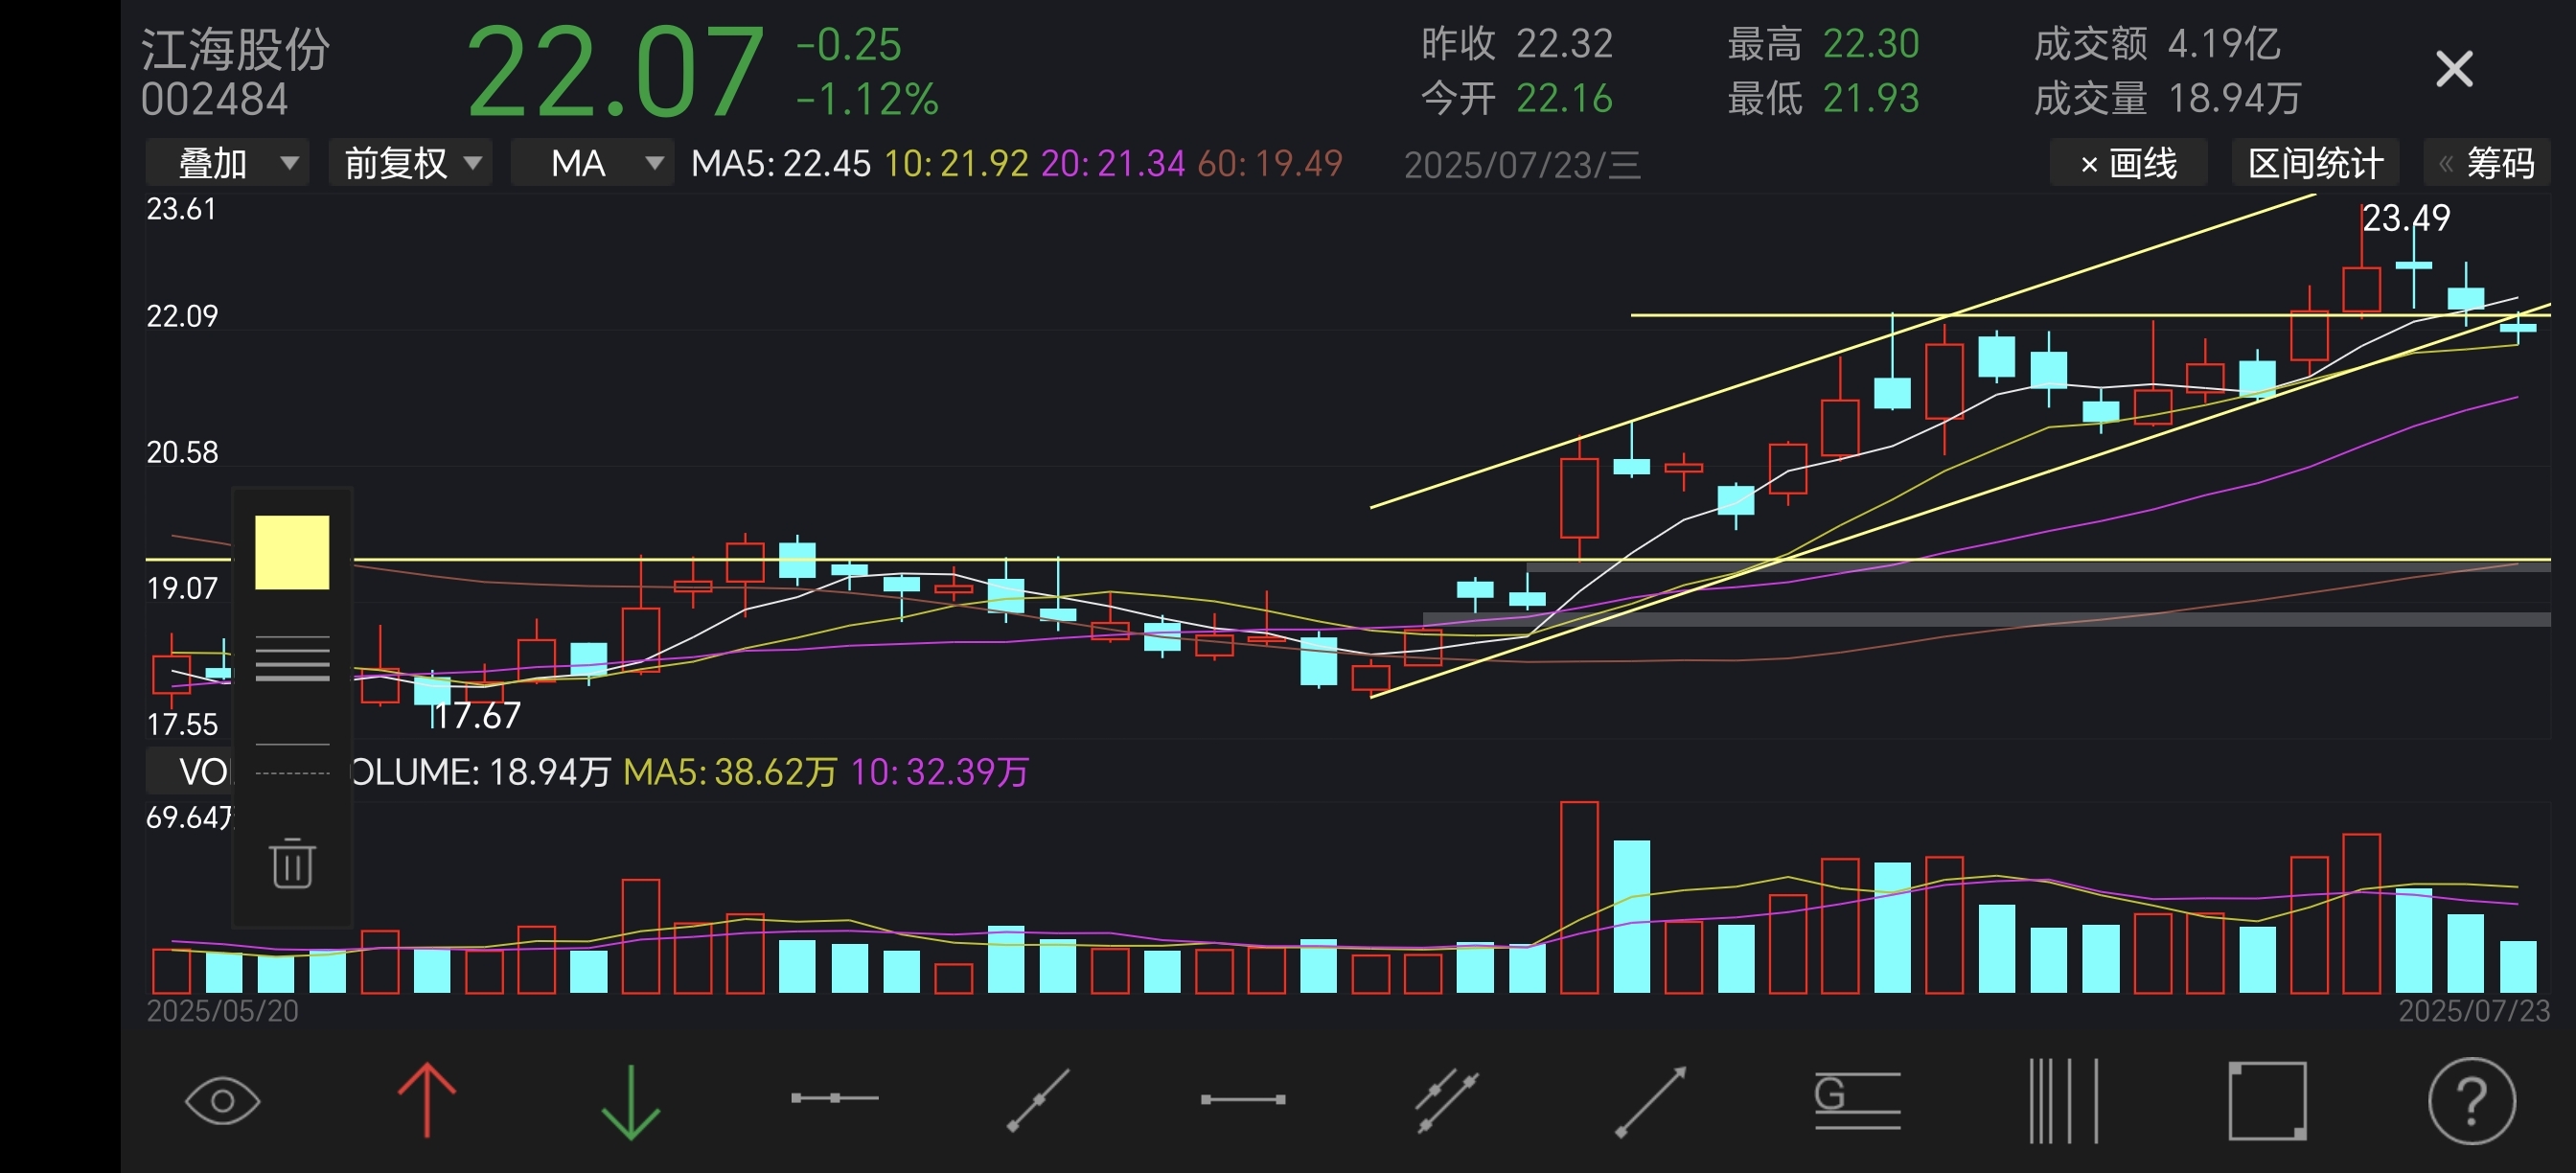
Task: Click the volume MA5: 38.62万 text
Action: coord(729,772)
